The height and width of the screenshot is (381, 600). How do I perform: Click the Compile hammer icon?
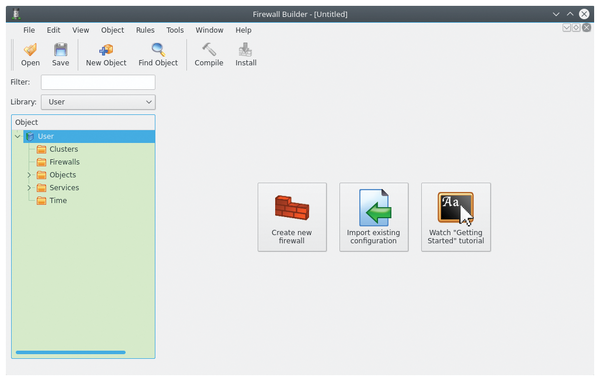[x=209, y=50]
